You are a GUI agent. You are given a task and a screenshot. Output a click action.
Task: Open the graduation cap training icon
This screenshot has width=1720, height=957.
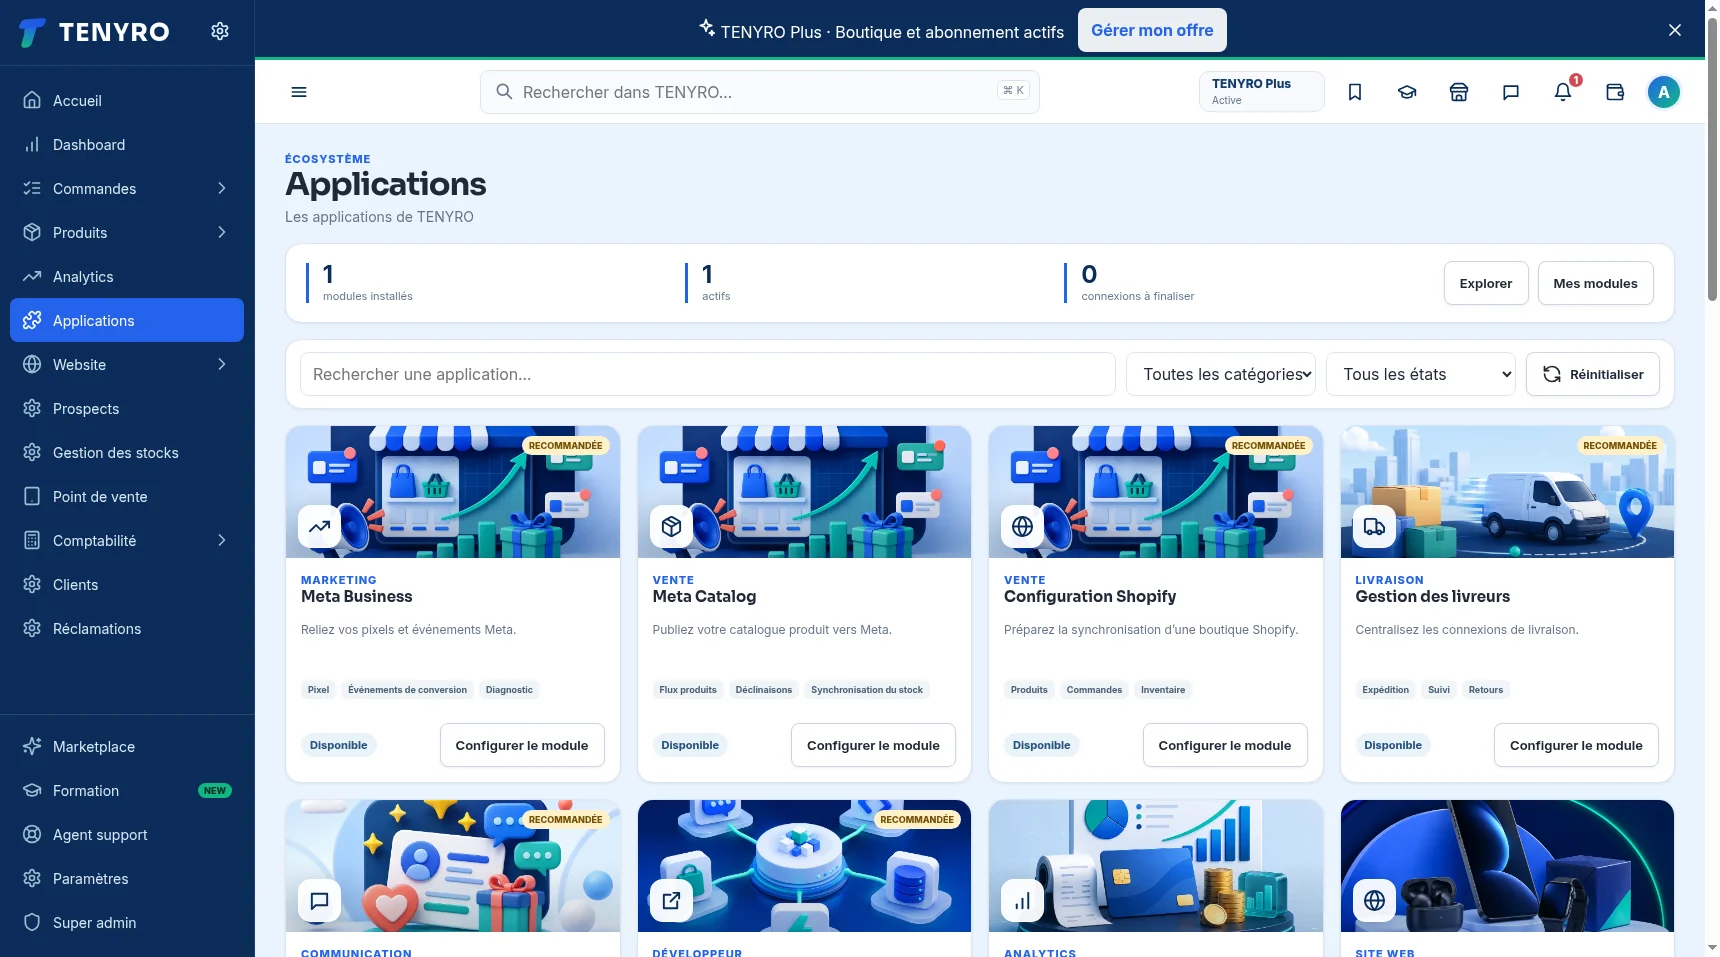[x=1407, y=92]
